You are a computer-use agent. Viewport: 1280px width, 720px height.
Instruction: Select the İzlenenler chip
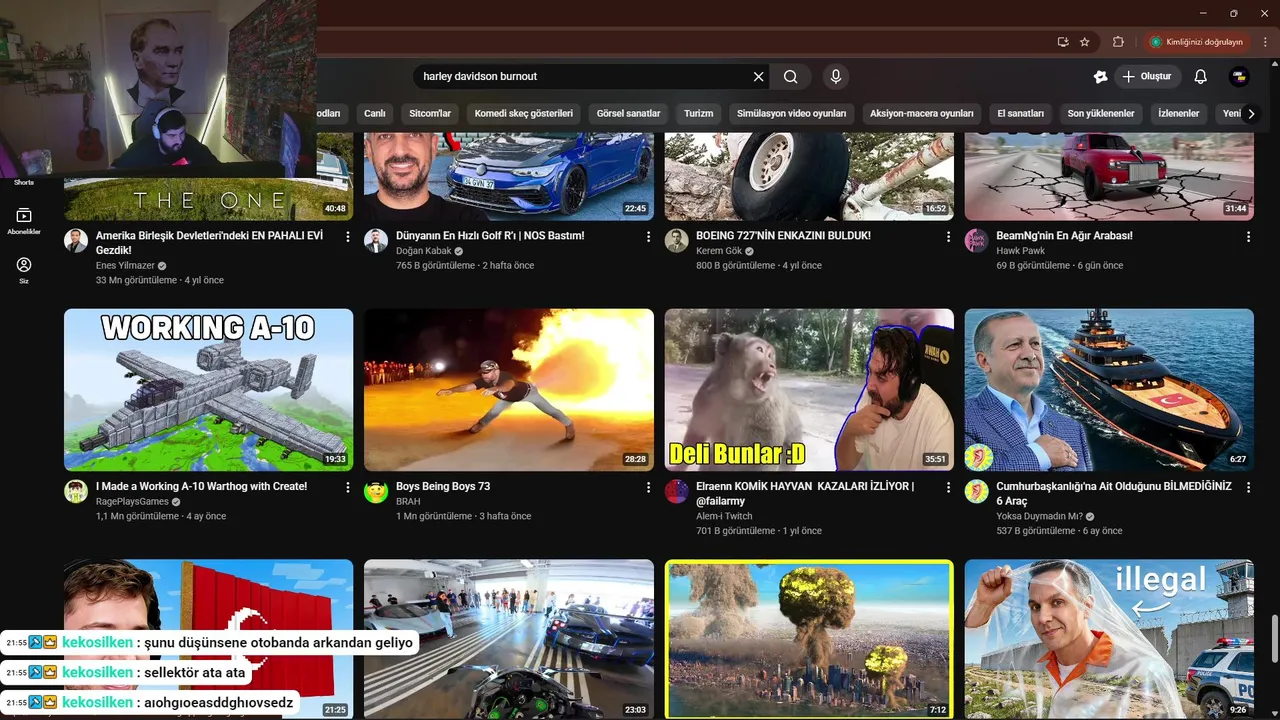pos(1179,114)
